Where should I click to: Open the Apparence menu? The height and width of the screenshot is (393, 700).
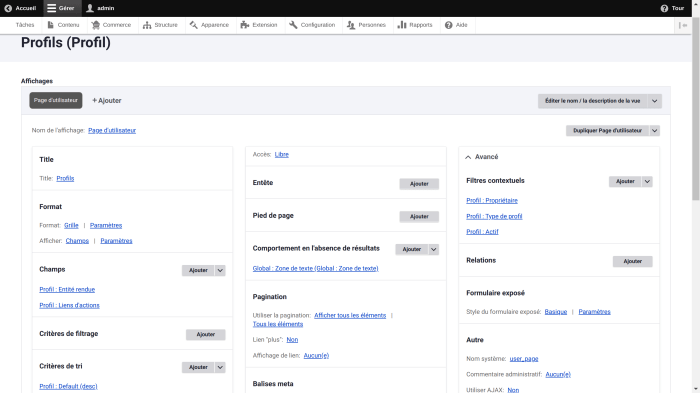click(209, 25)
